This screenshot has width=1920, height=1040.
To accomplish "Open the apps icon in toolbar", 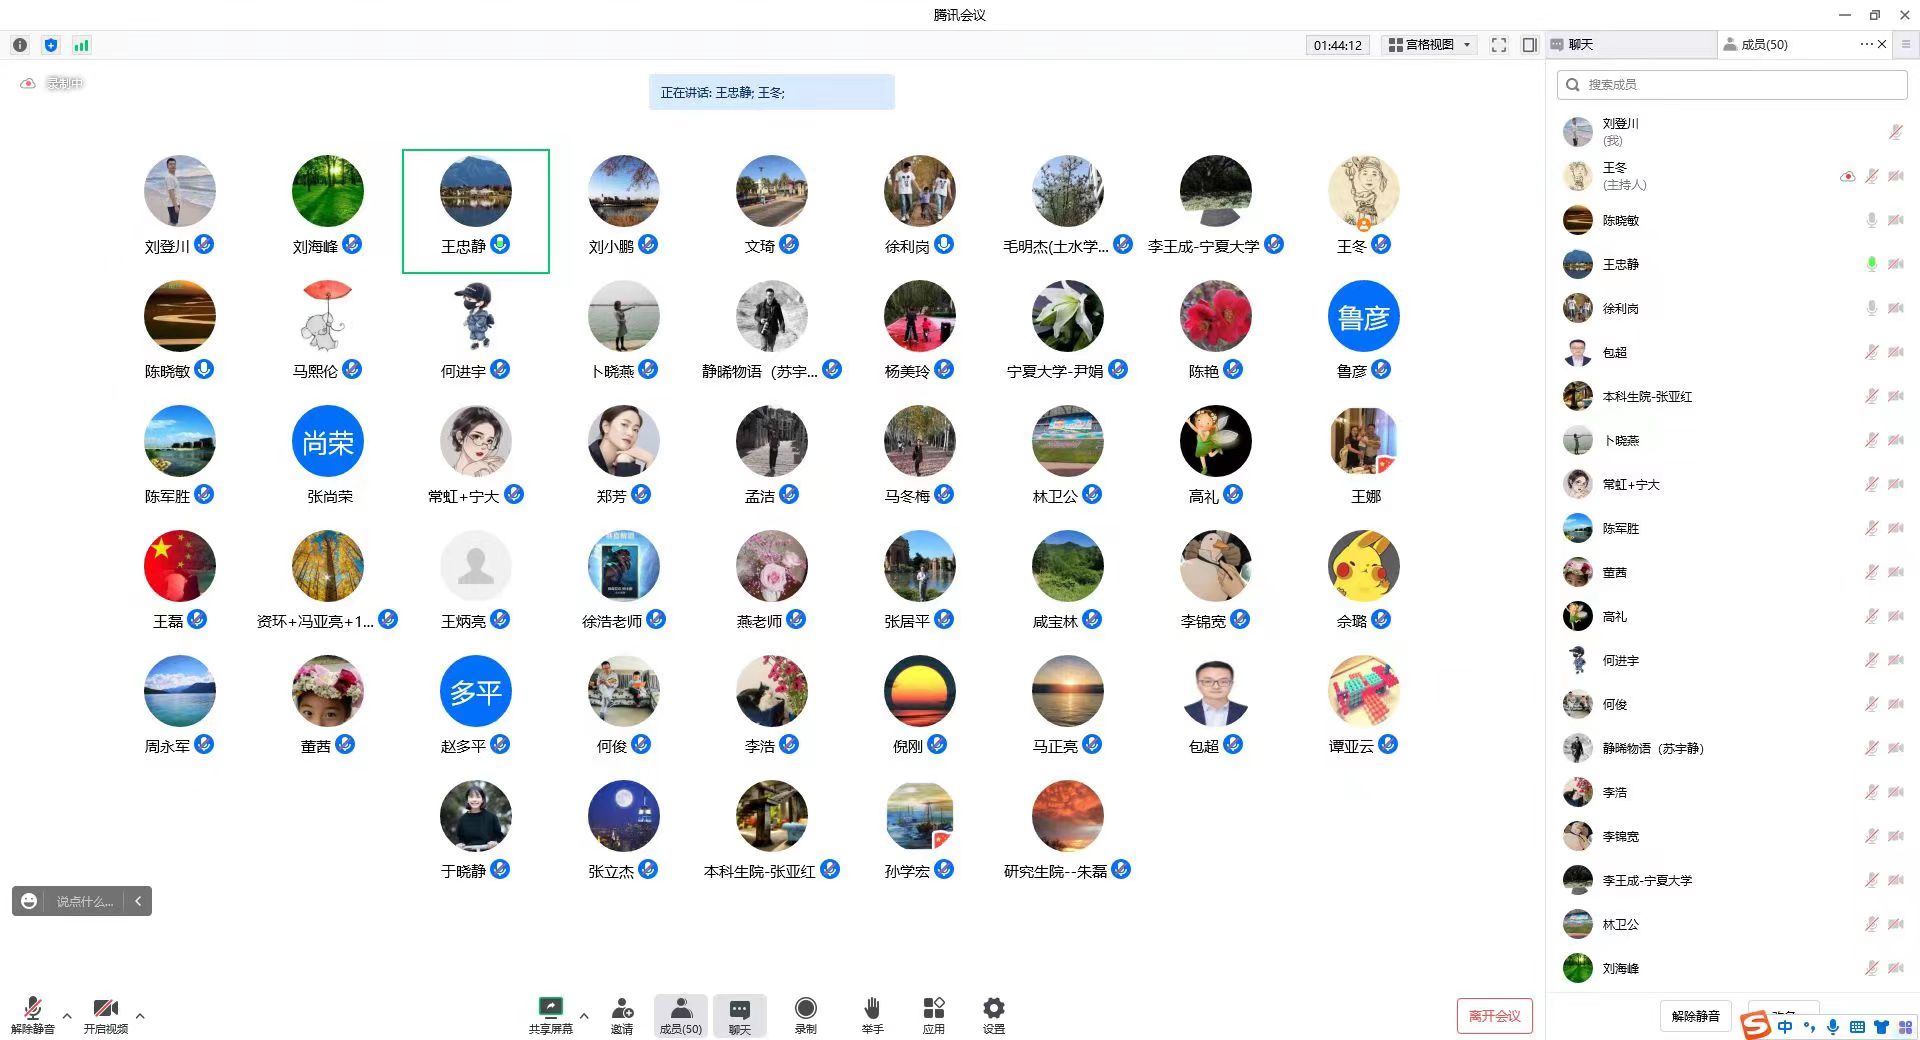I will coord(933,1008).
